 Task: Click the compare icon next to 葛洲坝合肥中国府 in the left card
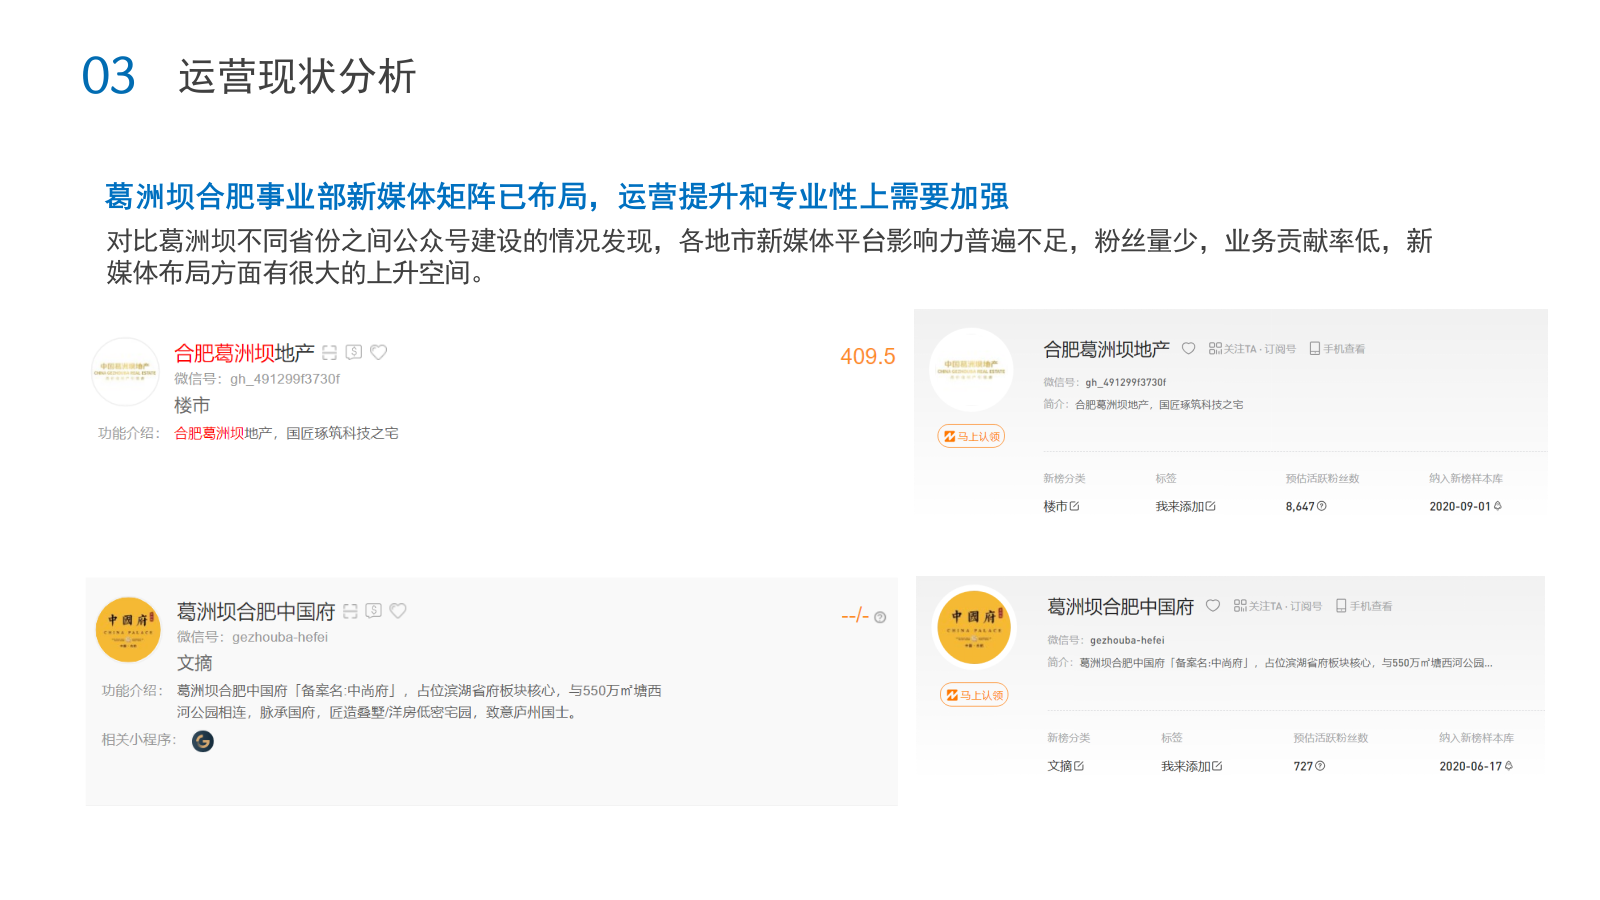350,611
